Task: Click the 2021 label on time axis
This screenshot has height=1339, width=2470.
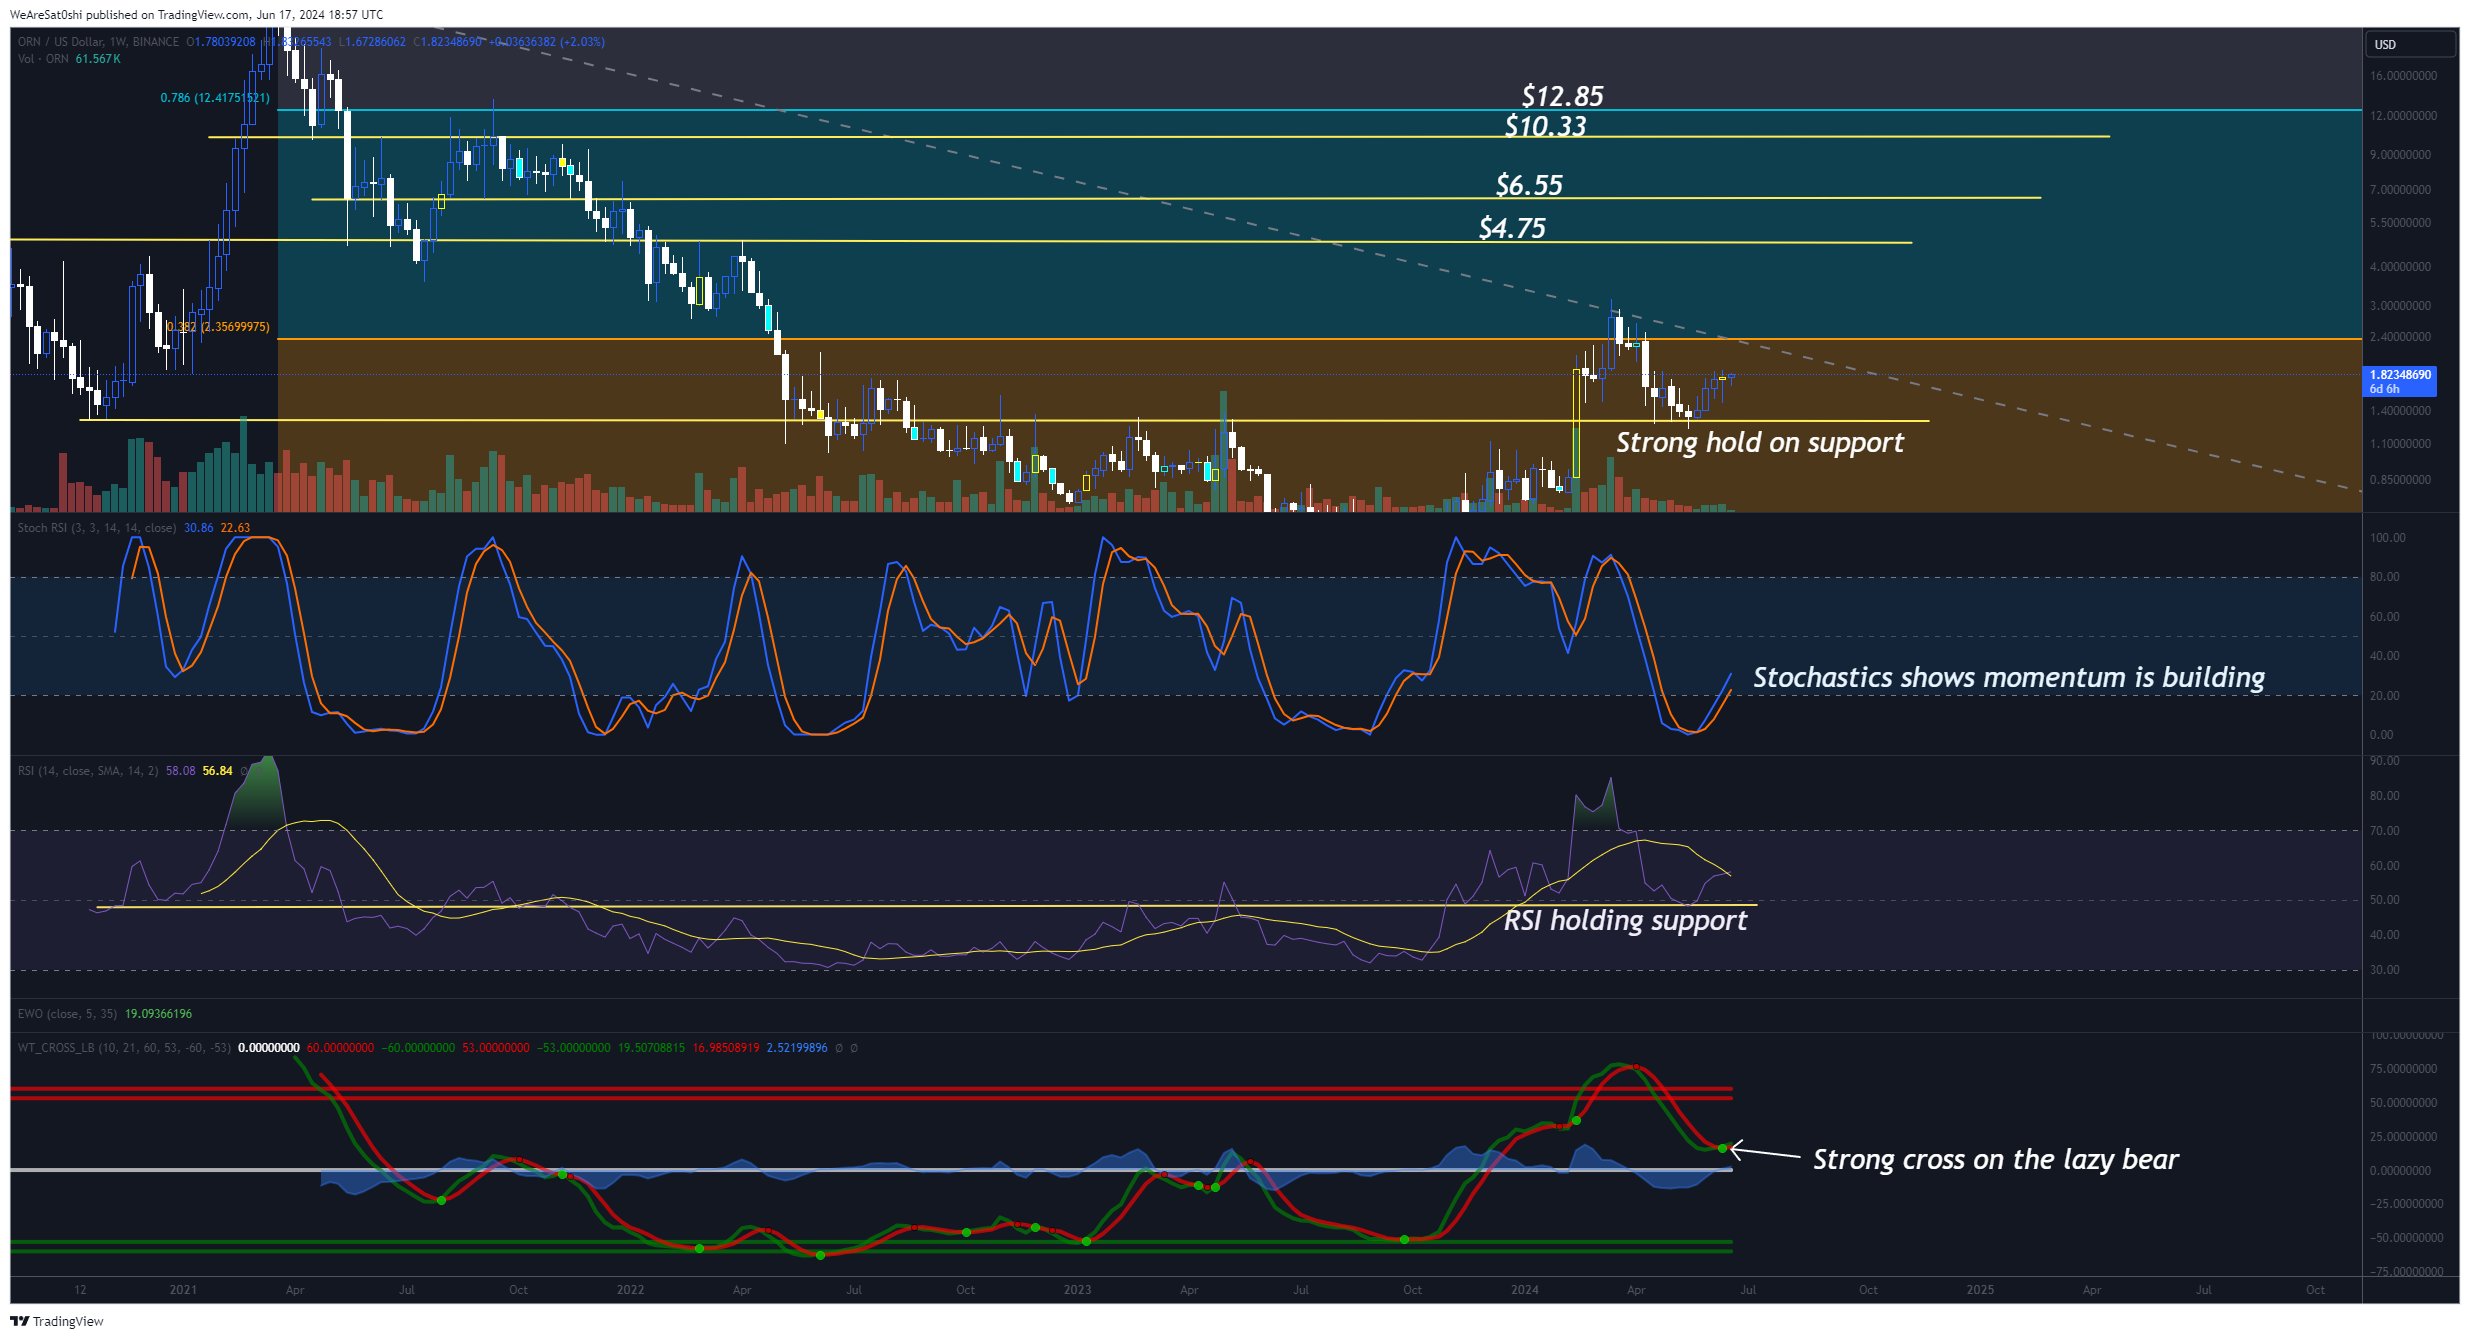Action: 183,1290
